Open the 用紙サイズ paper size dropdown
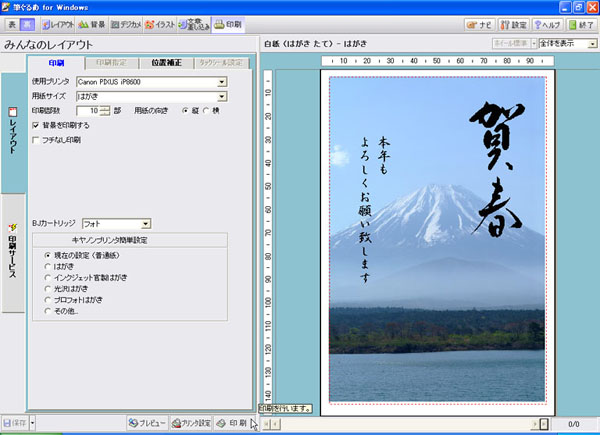The width and height of the screenshot is (600, 435). (x=222, y=95)
